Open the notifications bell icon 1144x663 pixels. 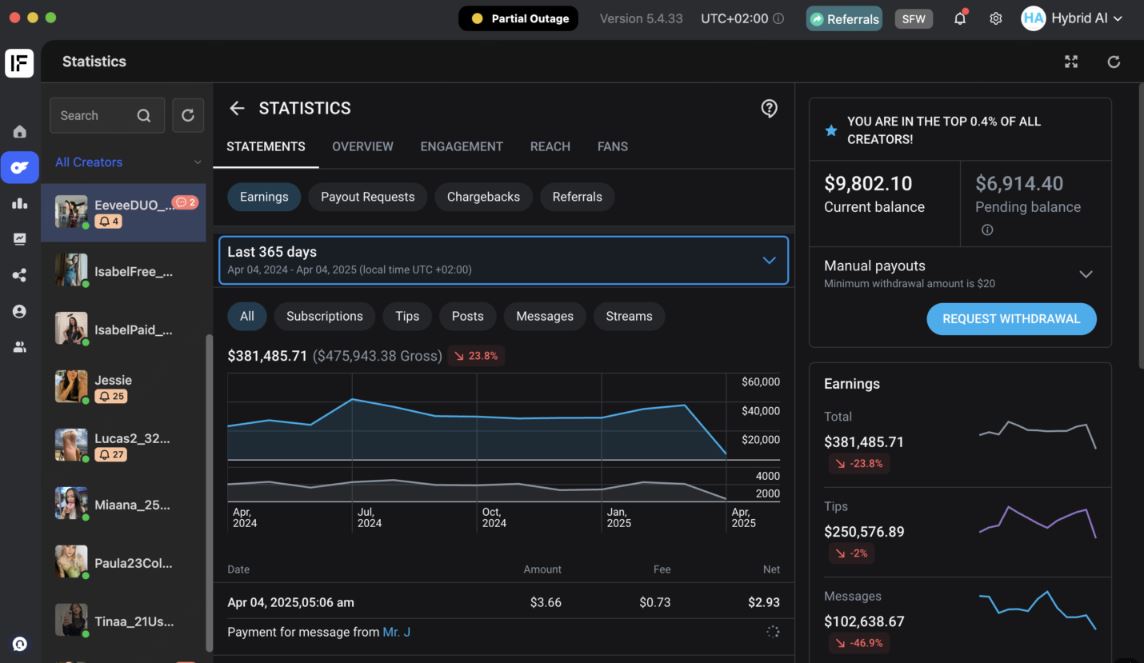[x=960, y=19]
